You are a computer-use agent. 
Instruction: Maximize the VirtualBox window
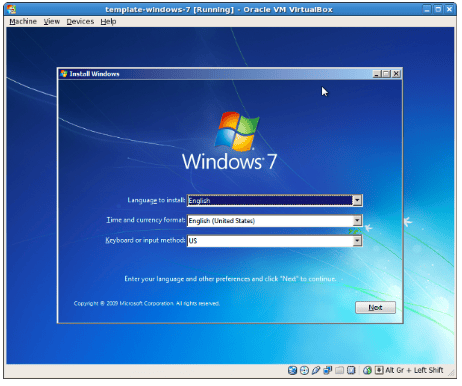[x=438, y=9]
